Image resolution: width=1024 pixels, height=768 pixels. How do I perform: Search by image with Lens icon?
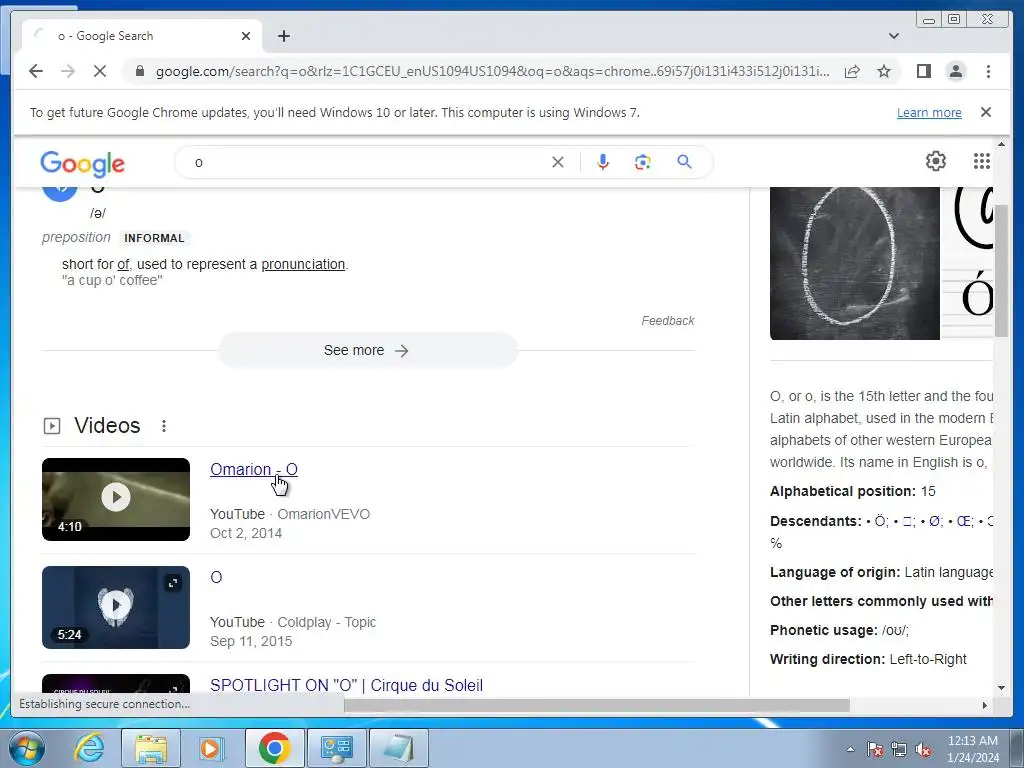coord(643,162)
